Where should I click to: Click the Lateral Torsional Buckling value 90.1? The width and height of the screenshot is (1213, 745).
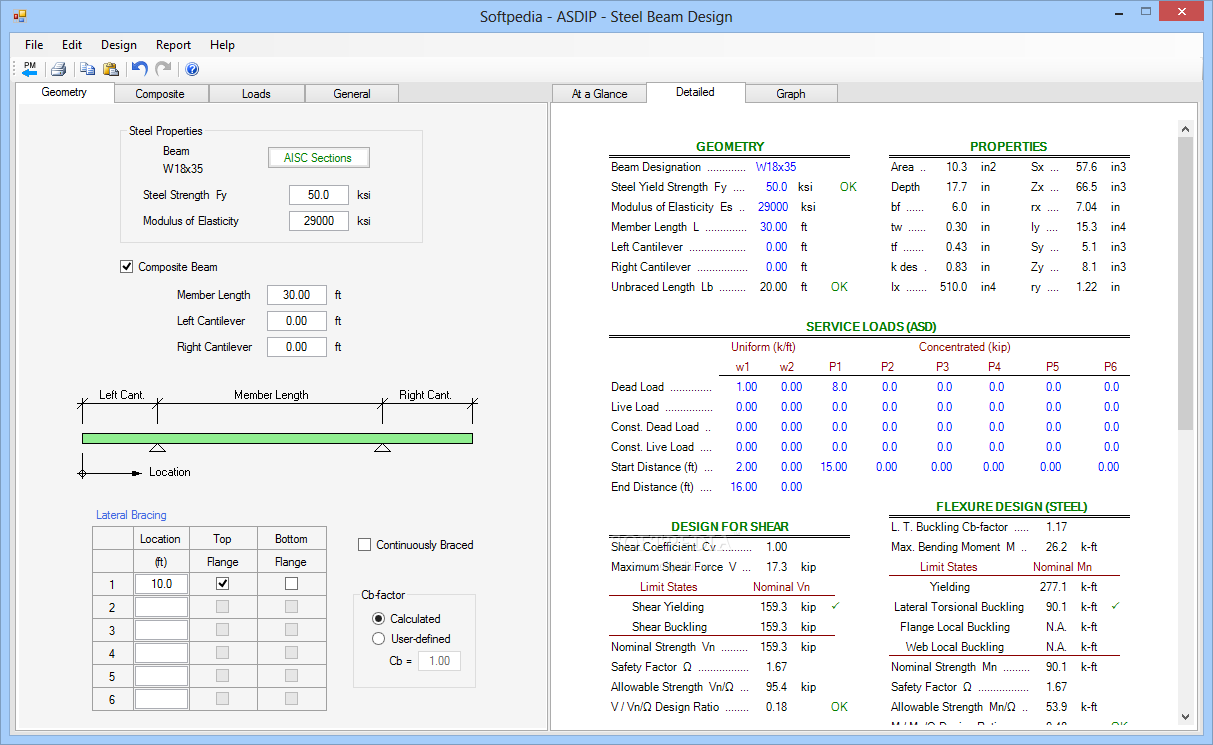pyautogui.click(x=1058, y=607)
